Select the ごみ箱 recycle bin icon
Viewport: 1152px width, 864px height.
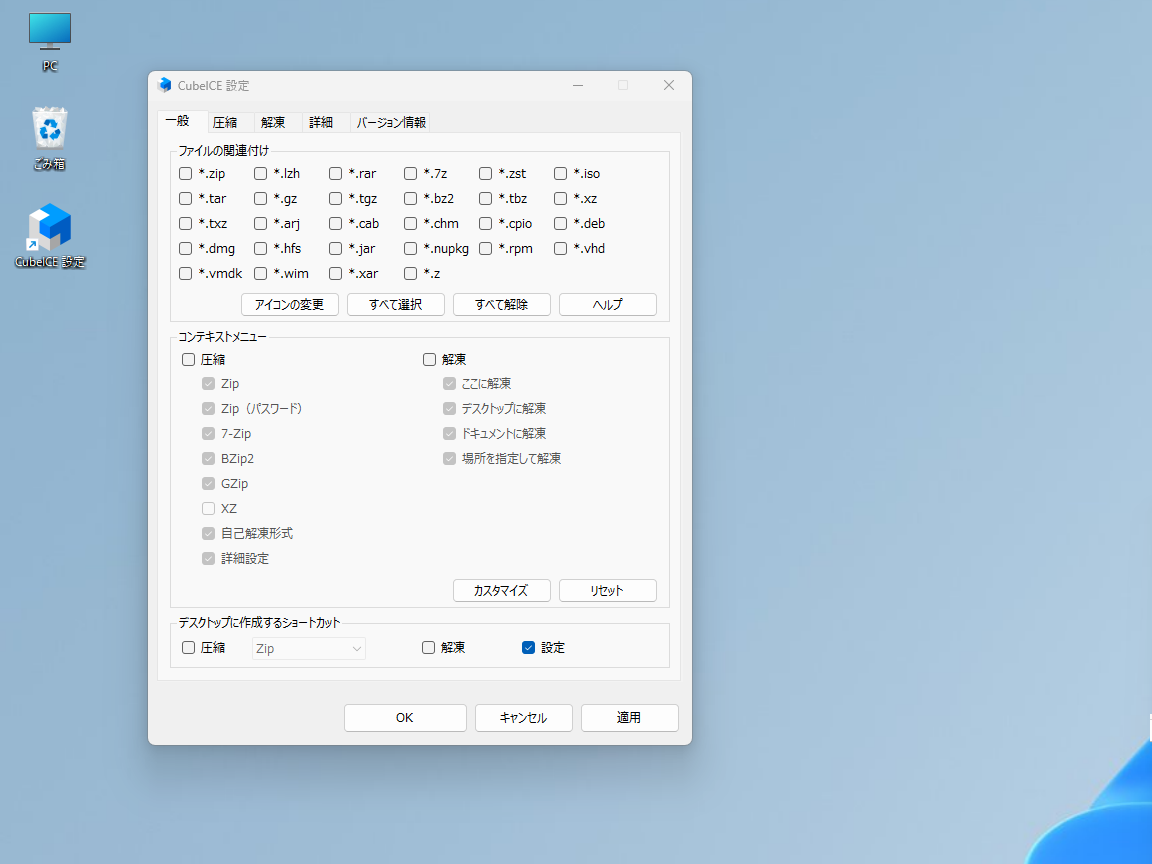50,139
